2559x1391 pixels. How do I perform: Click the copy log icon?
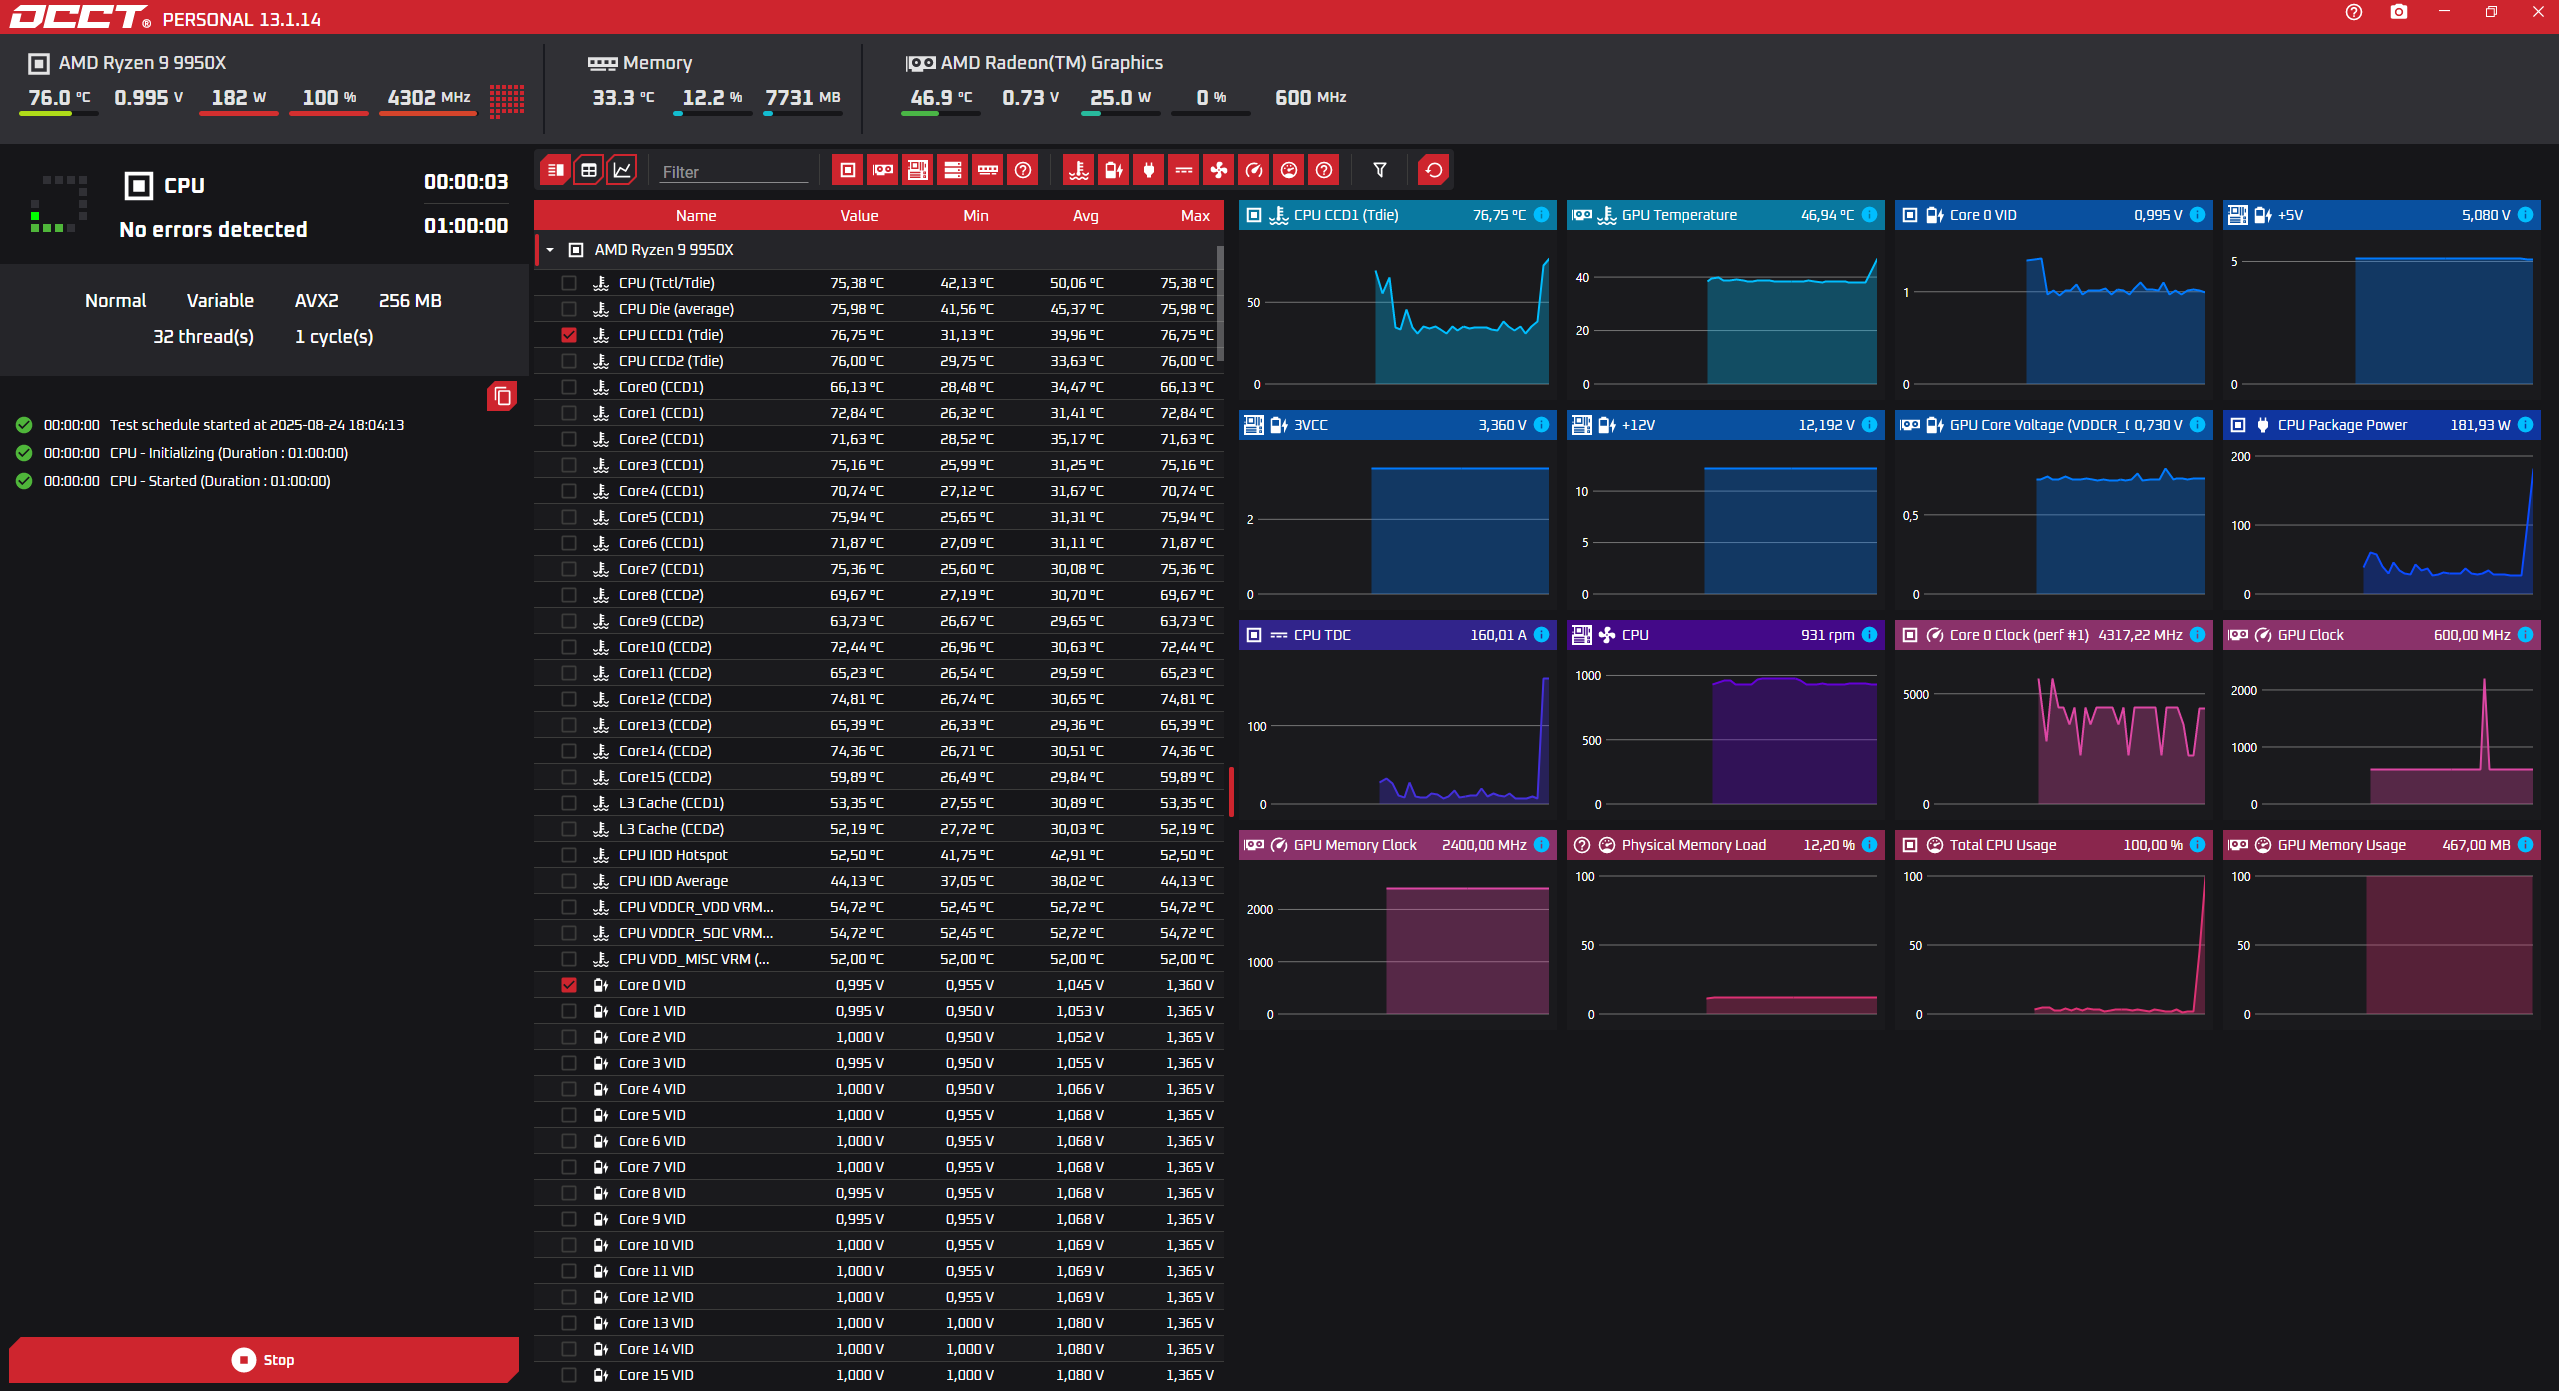tap(502, 397)
